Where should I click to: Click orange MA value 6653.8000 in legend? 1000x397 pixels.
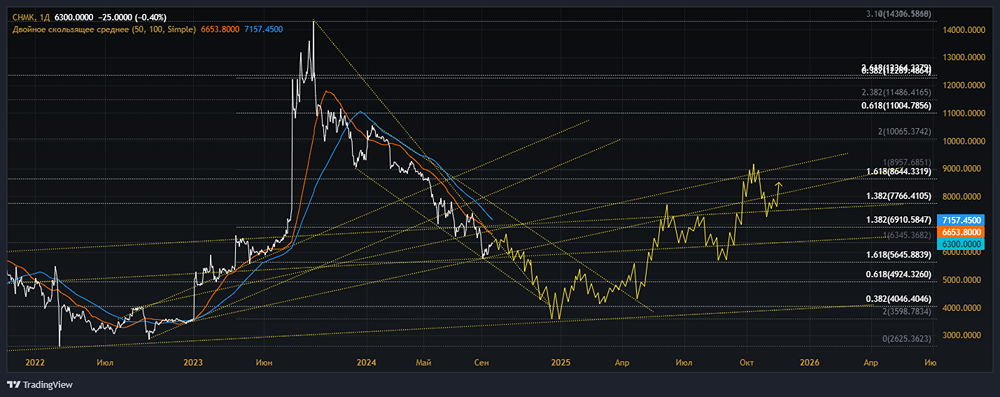221,29
